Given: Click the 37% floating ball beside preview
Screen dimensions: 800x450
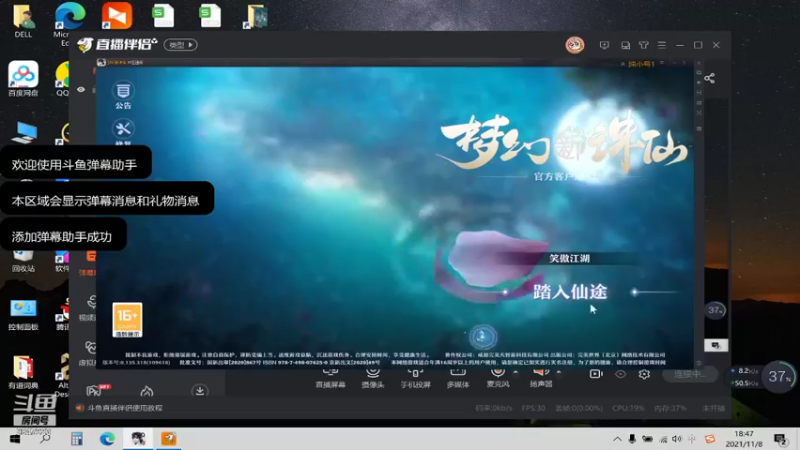Looking at the screenshot, I should pyautogui.click(x=715, y=310).
